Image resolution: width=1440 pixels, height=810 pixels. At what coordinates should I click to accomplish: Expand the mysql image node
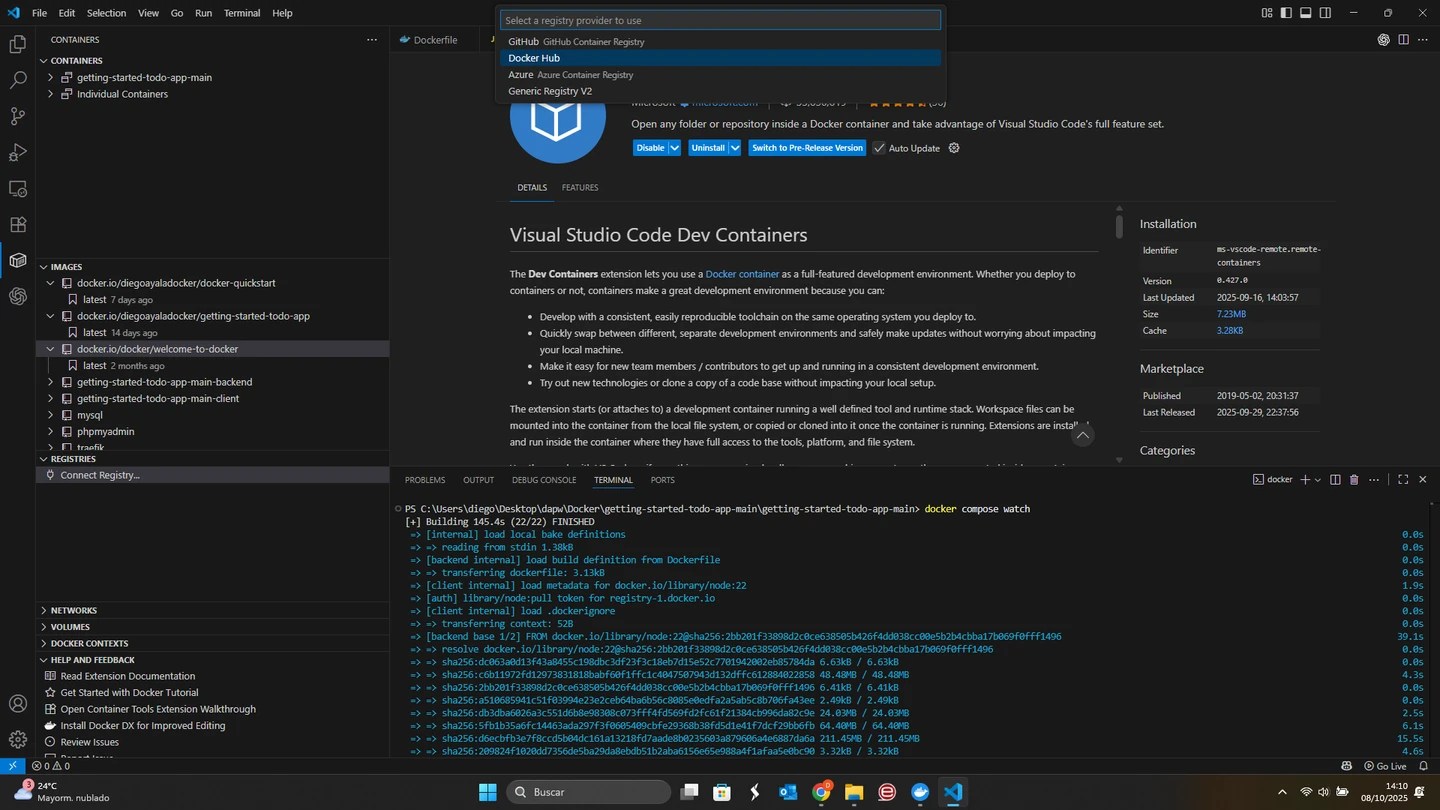[x=51, y=415]
